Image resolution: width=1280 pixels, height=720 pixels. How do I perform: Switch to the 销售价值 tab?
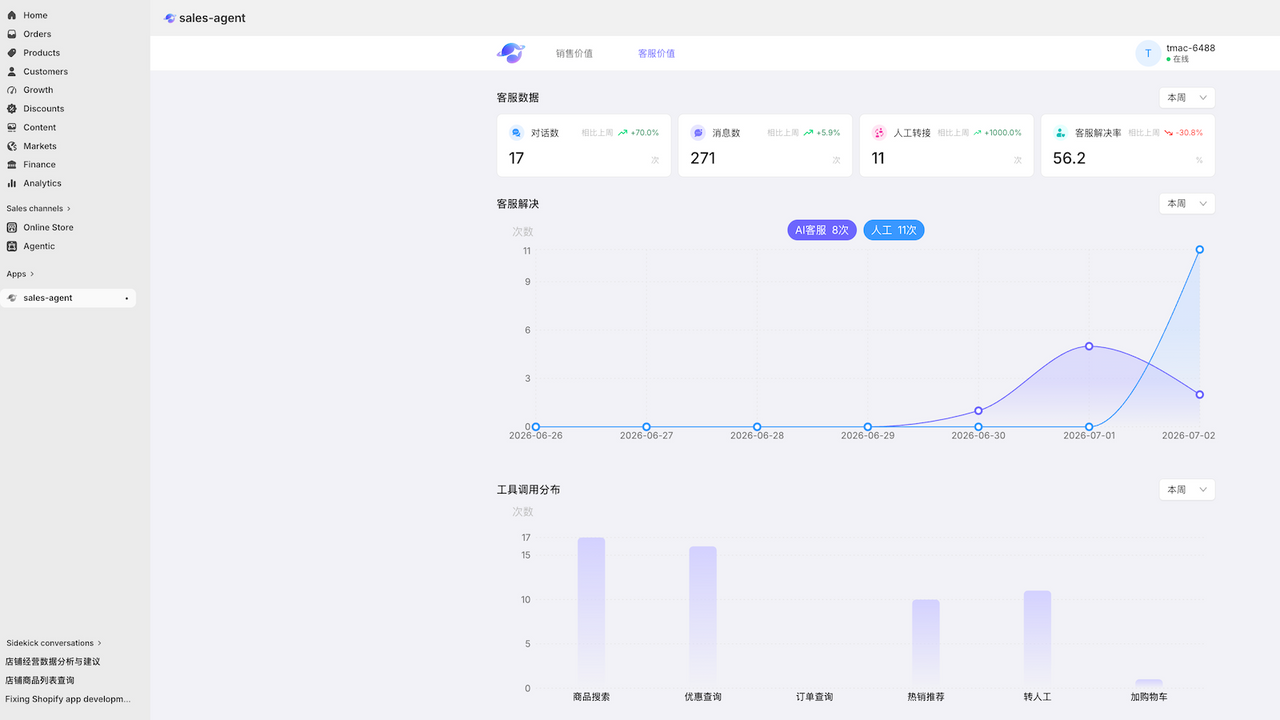click(x=574, y=53)
